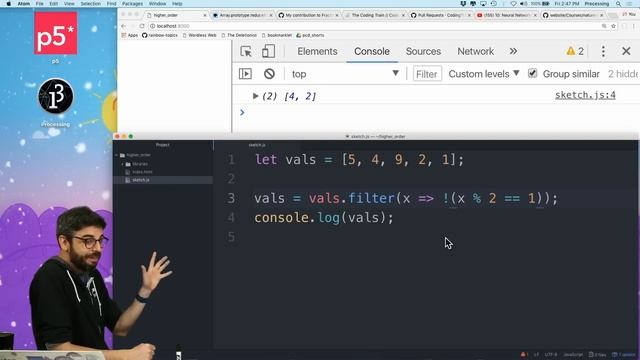Switch to the Array.prototype.reduce Chrome tab
The width and height of the screenshot is (640, 360).
click(242, 15)
